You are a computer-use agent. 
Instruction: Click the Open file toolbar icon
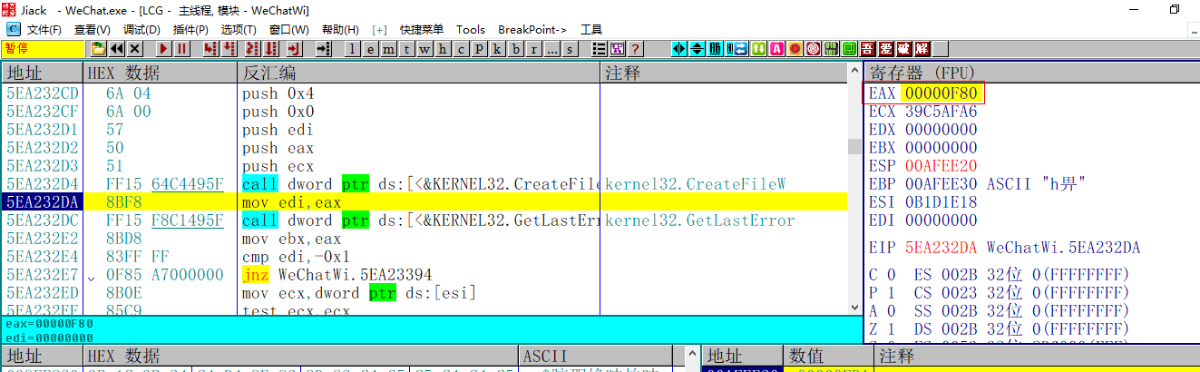[x=98, y=48]
